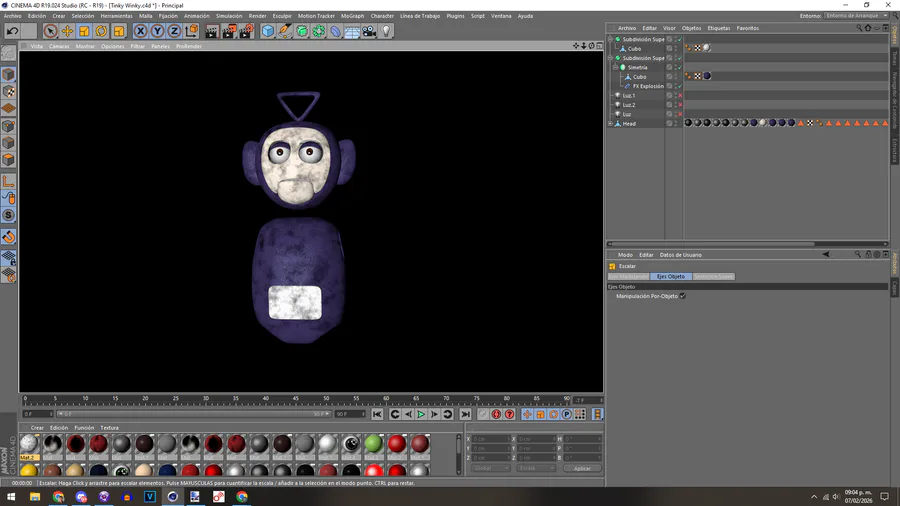
Task: Switch to the Ejes Objeto tab
Action: [x=671, y=277]
